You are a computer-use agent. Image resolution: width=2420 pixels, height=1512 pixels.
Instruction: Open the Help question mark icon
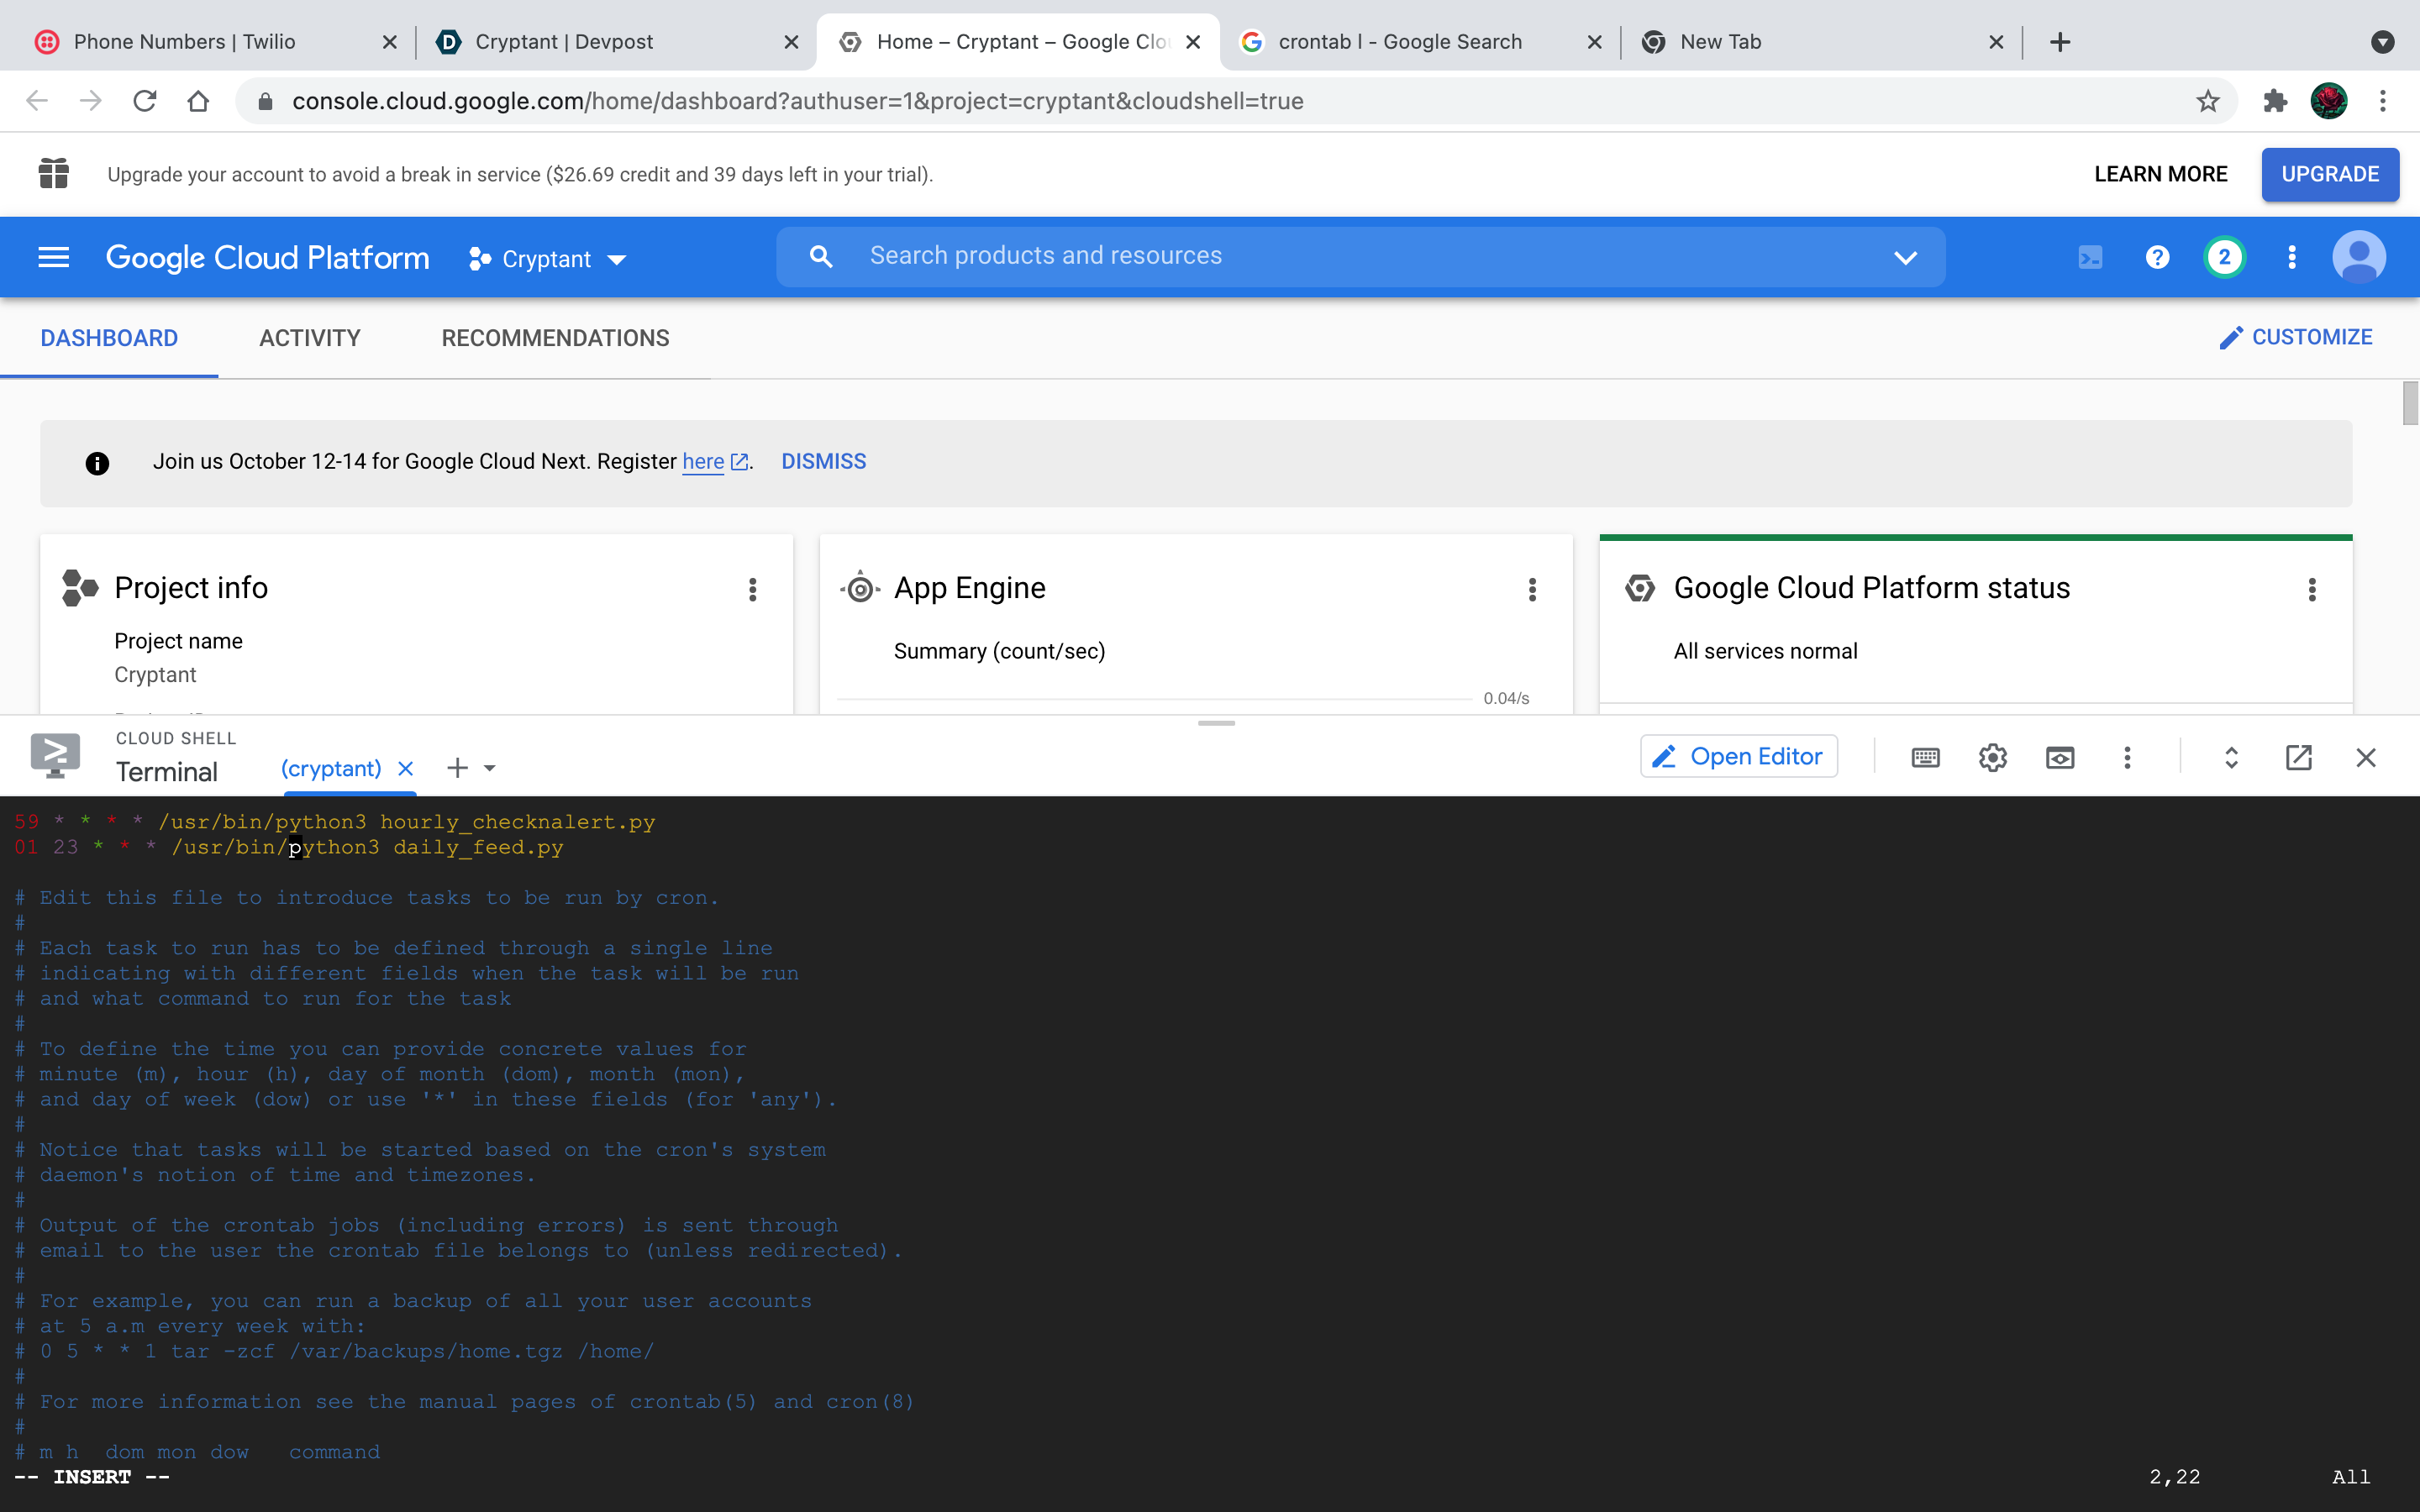pyautogui.click(x=2157, y=258)
